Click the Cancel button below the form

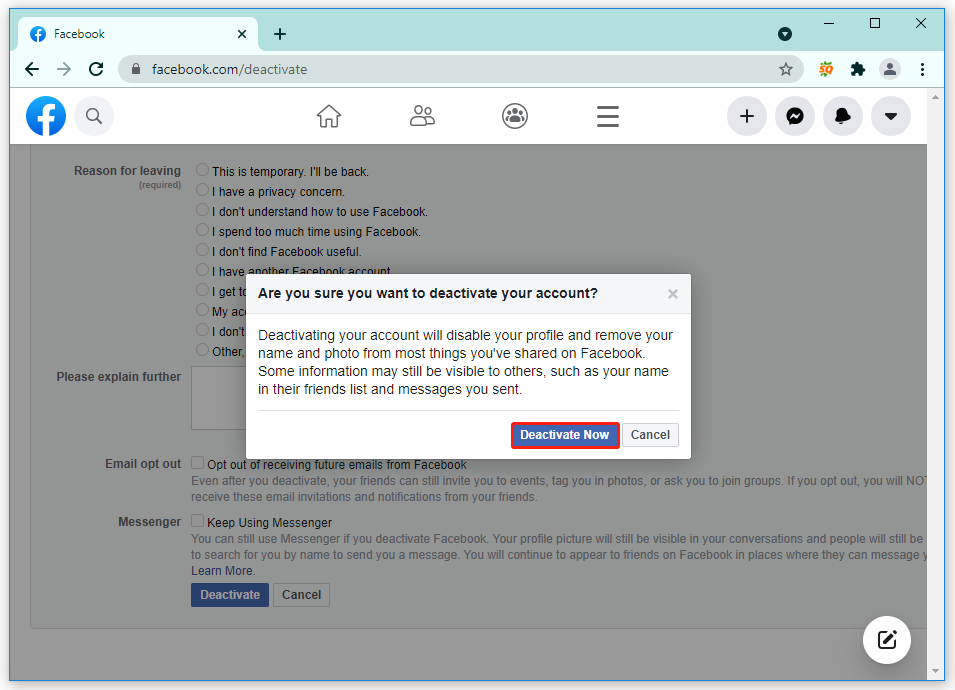coord(301,595)
